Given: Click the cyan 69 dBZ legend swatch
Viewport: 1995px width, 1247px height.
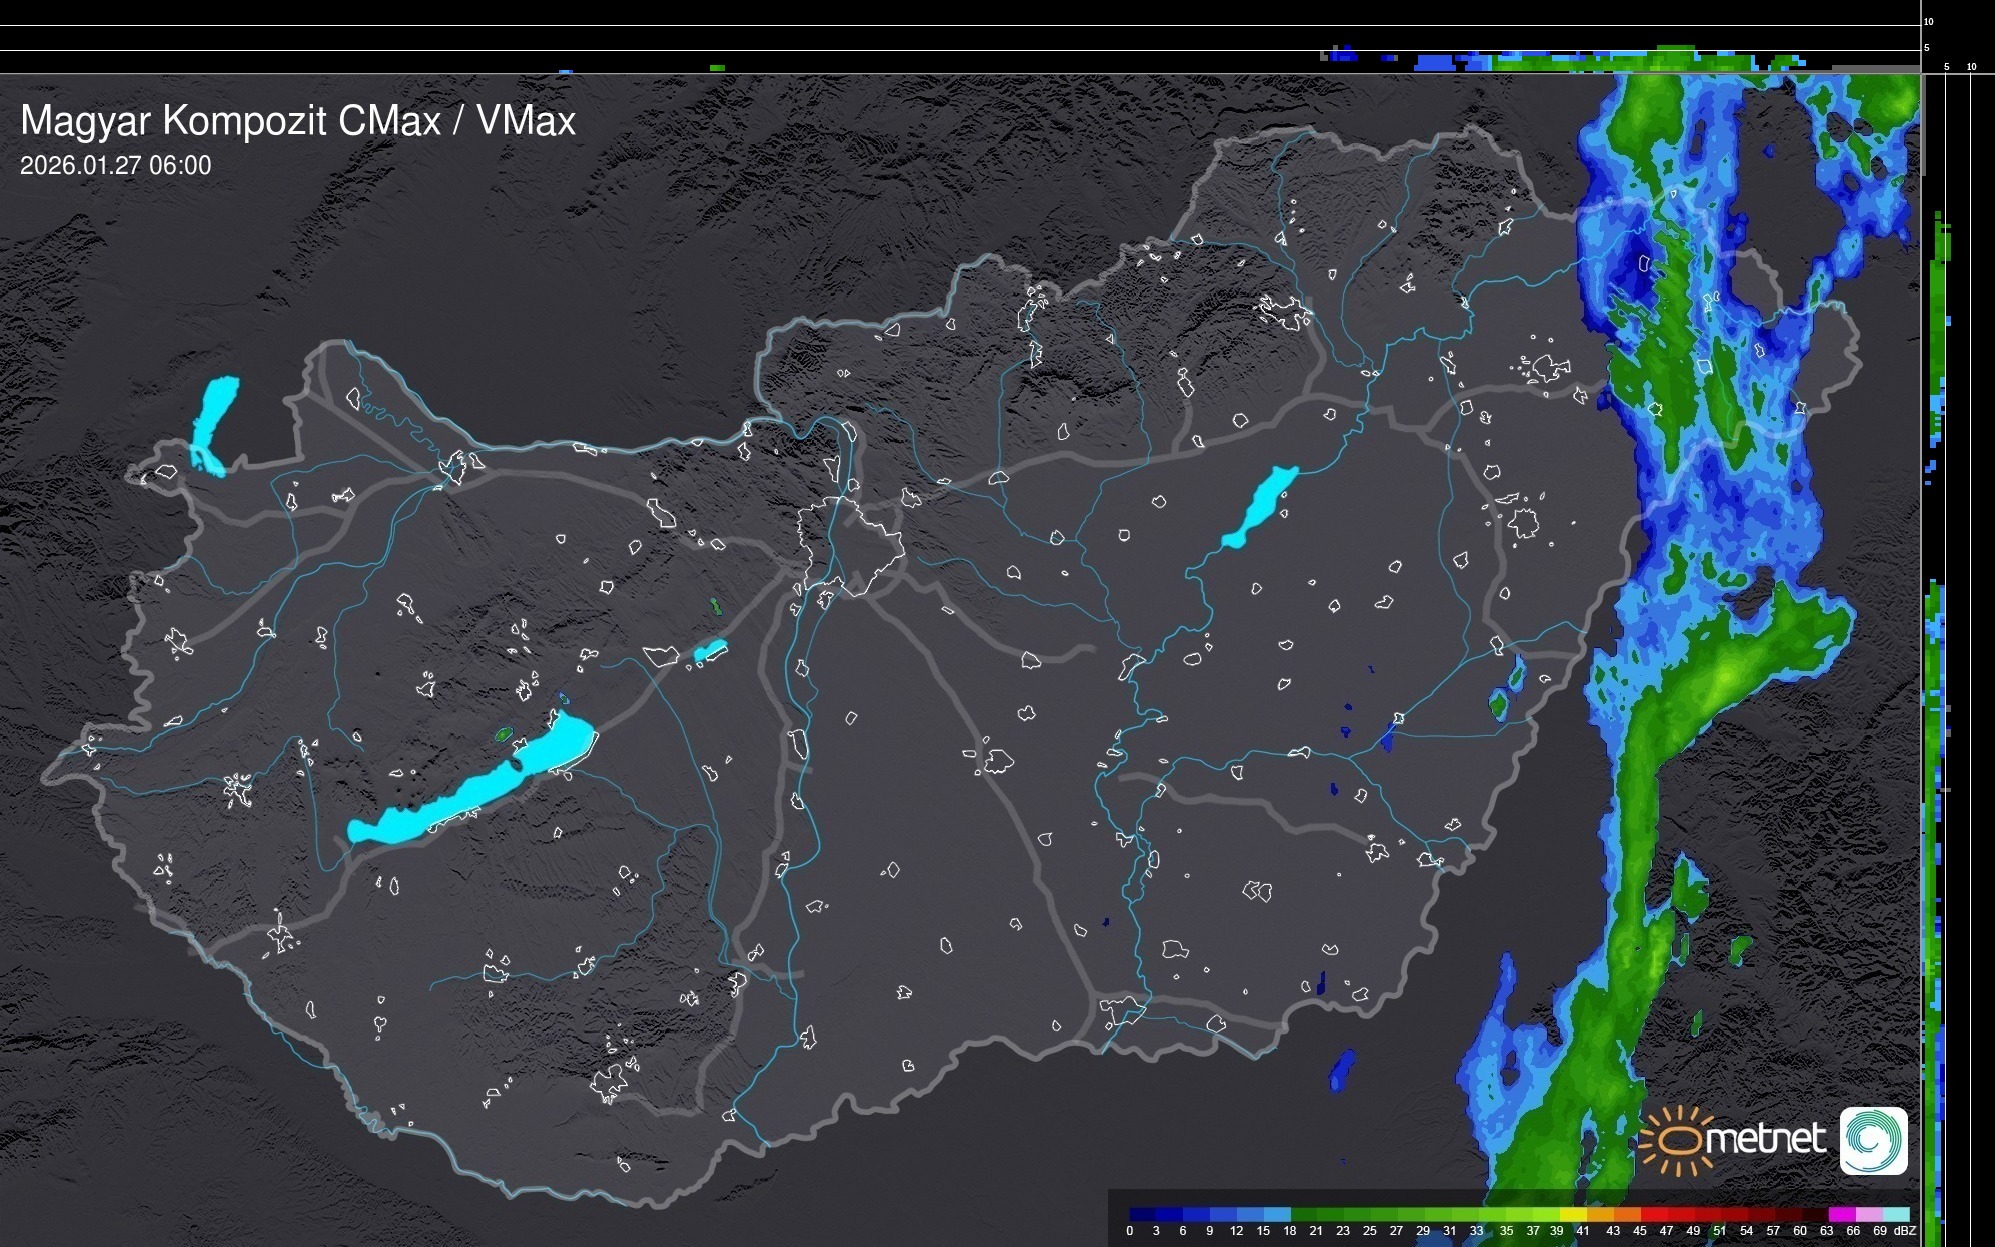Looking at the screenshot, I should tap(1896, 1214).
